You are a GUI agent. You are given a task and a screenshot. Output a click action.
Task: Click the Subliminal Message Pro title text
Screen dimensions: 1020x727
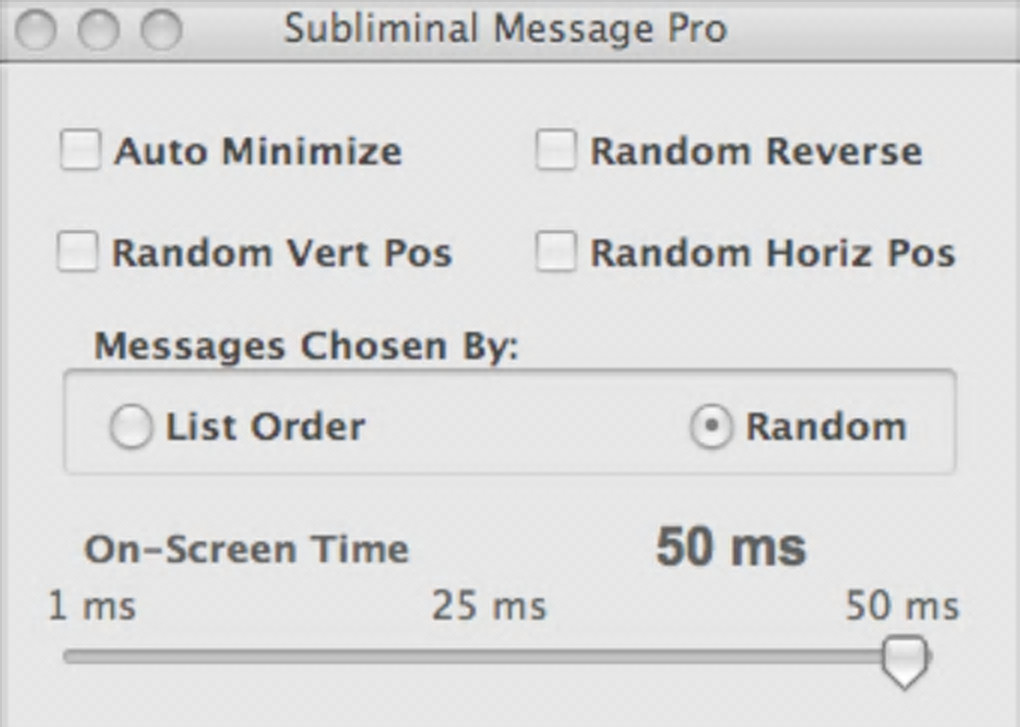(505, 29)
